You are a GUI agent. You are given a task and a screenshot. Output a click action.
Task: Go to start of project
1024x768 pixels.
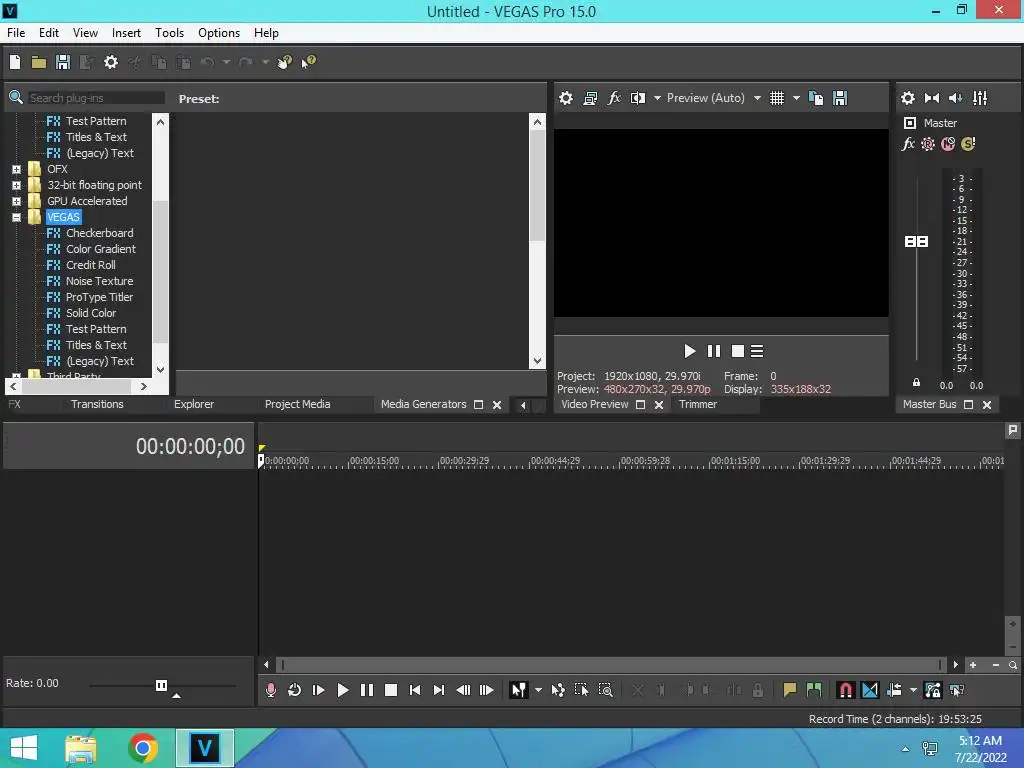click(x=415, y=690)
